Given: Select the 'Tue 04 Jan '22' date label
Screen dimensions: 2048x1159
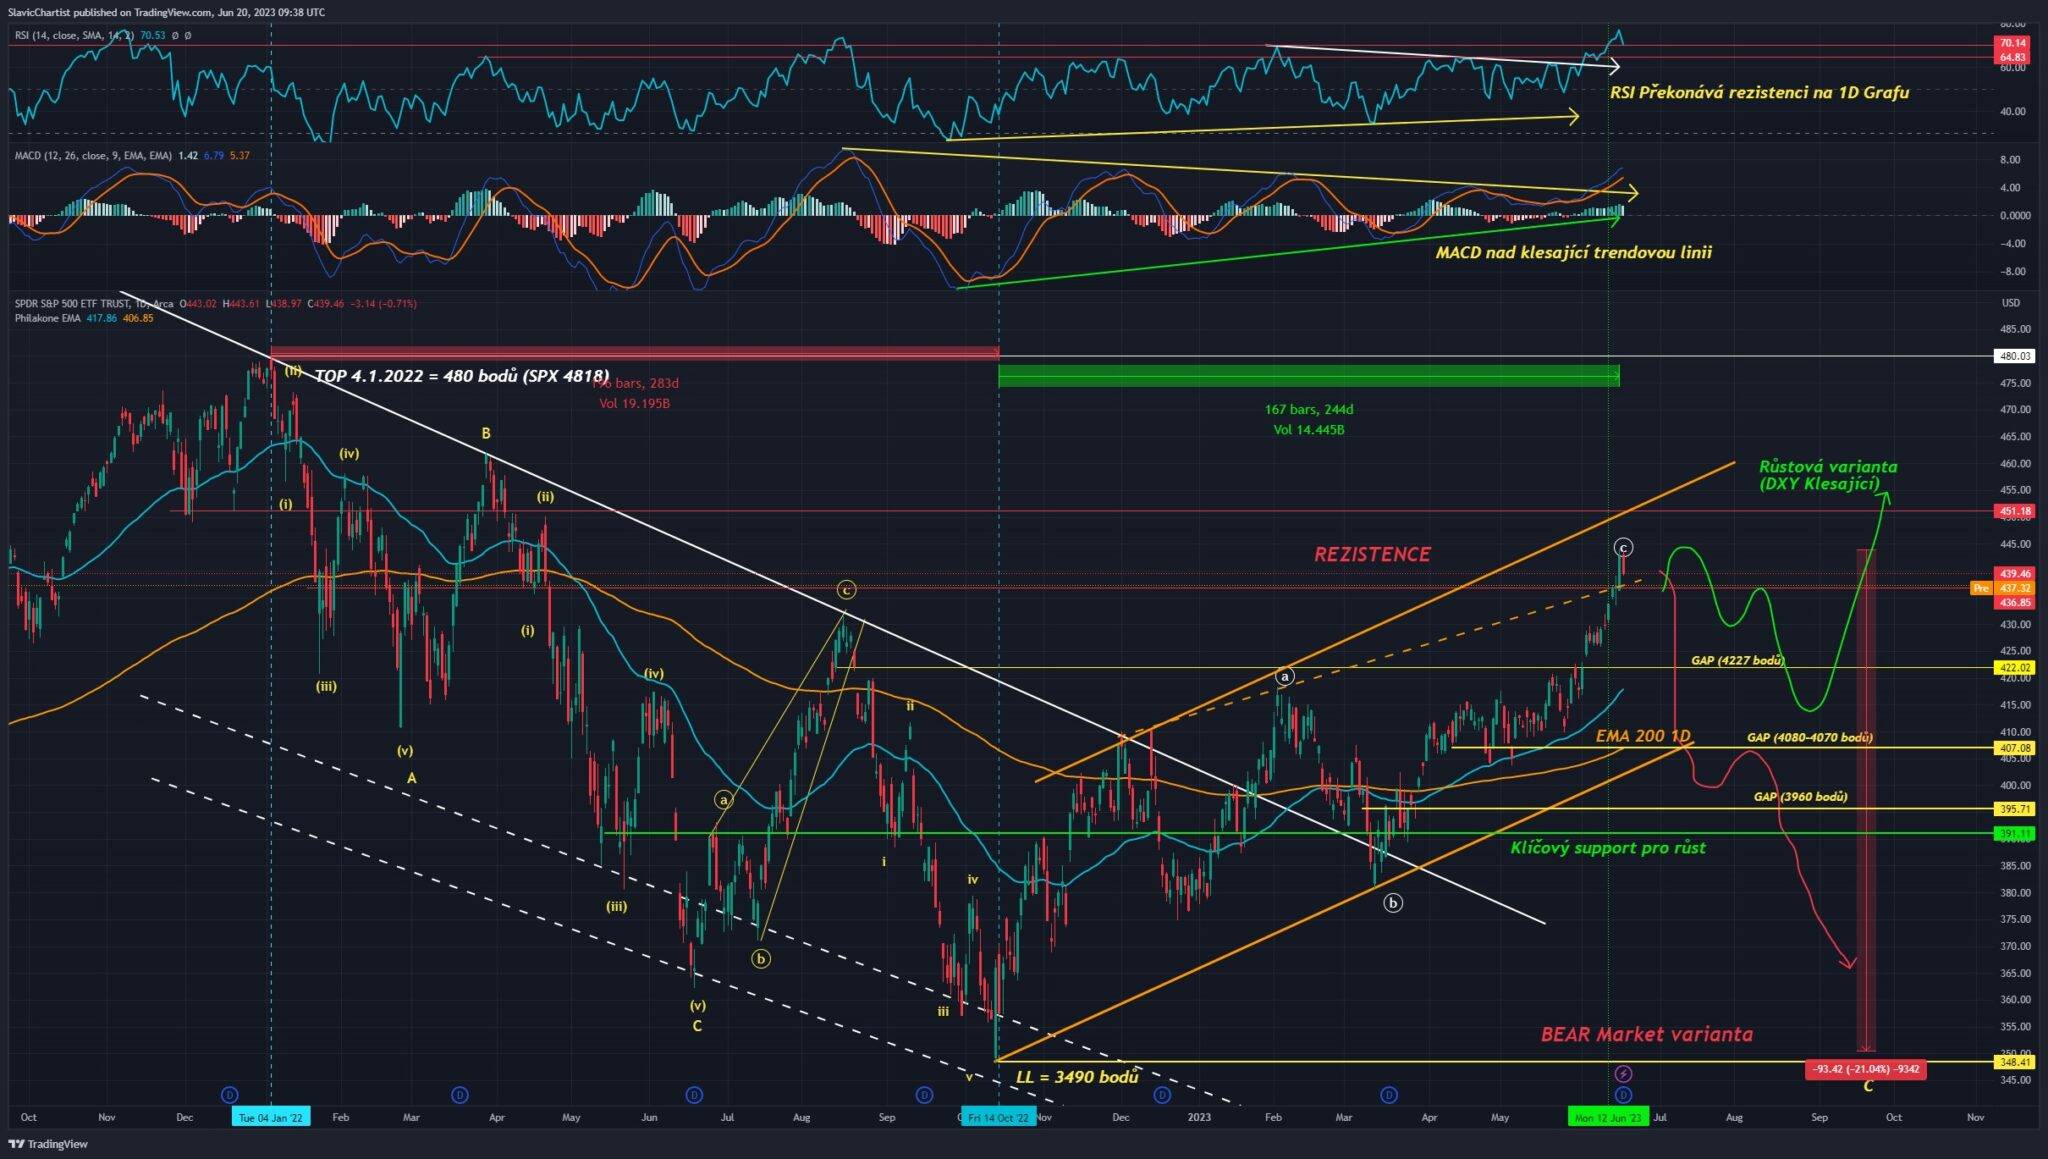Looking at the screenshot, I should (271, 1117).
